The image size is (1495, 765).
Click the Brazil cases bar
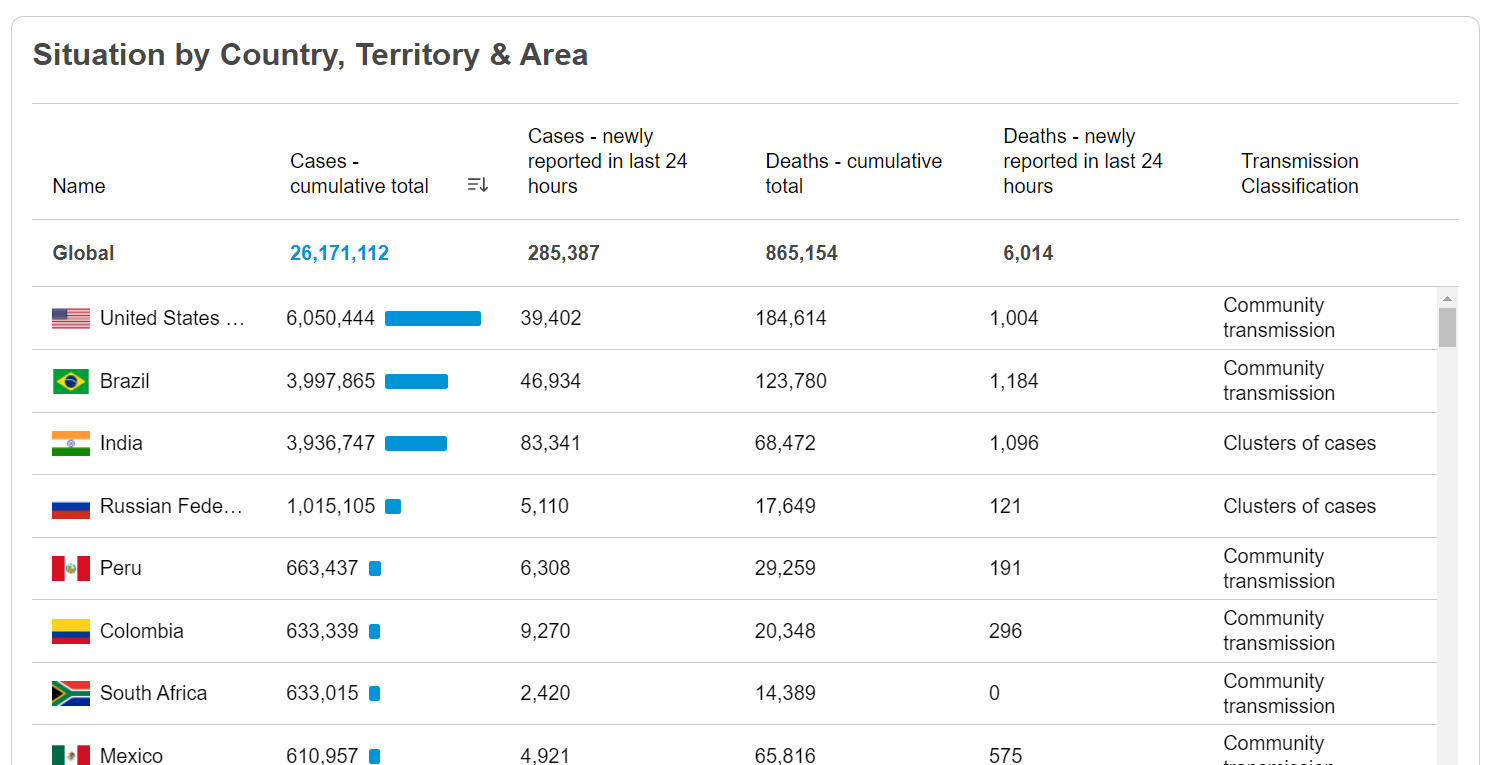pos(416,381)
